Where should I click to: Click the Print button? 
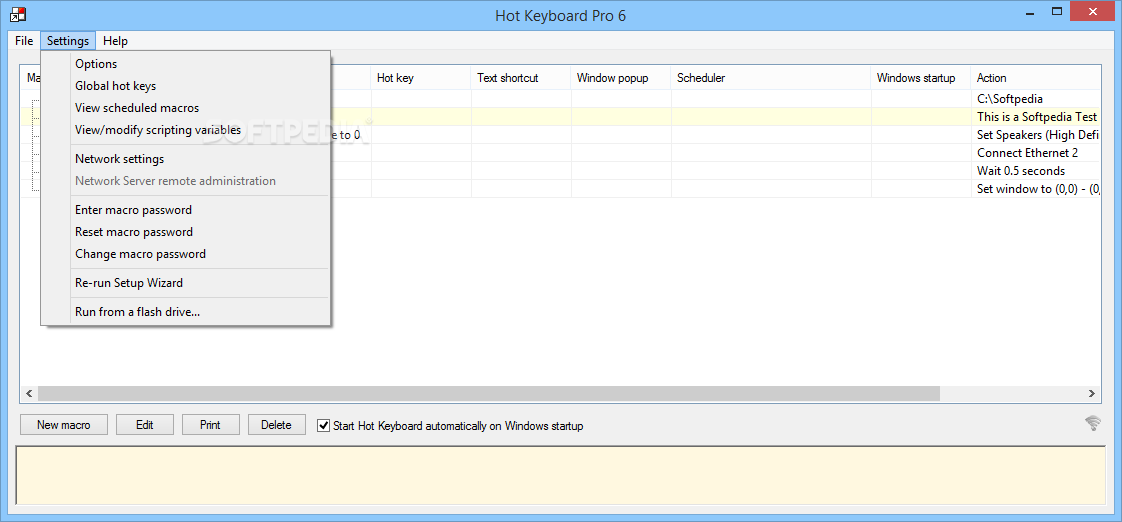[210, 425]
